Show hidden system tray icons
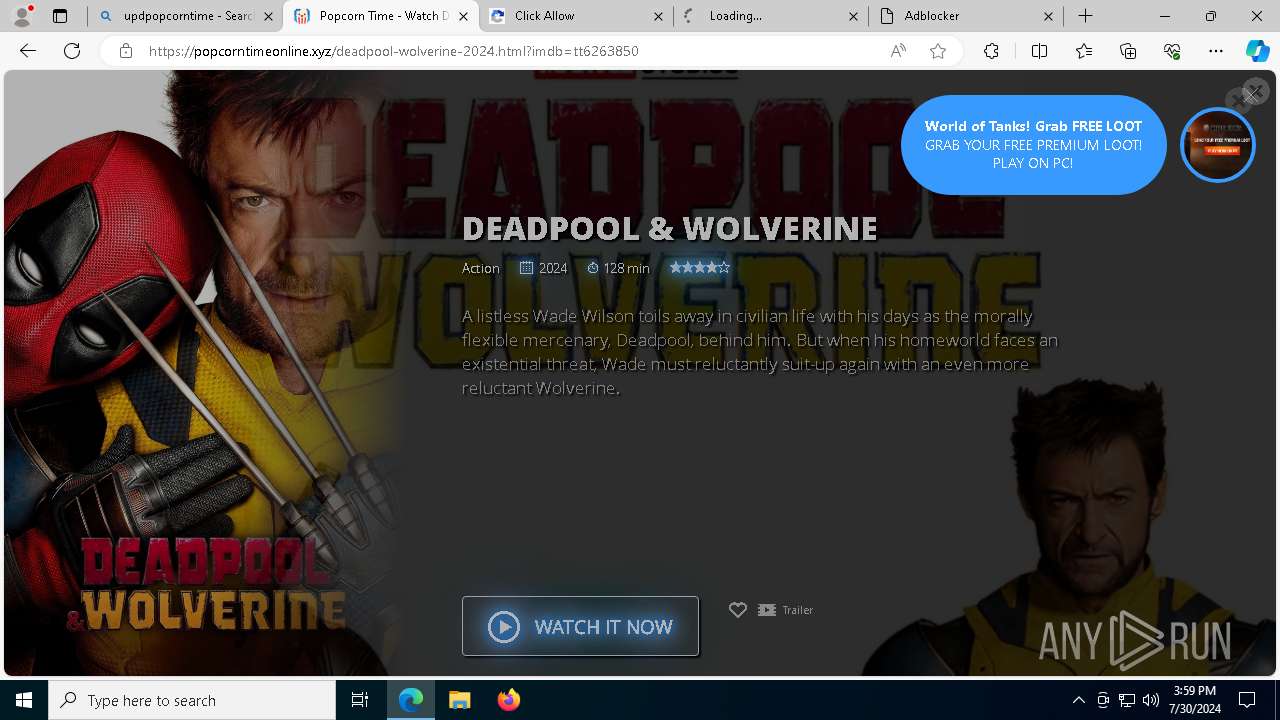Image resolution: width=1280 pixels, height=720 pixels. click(1079, 700)
